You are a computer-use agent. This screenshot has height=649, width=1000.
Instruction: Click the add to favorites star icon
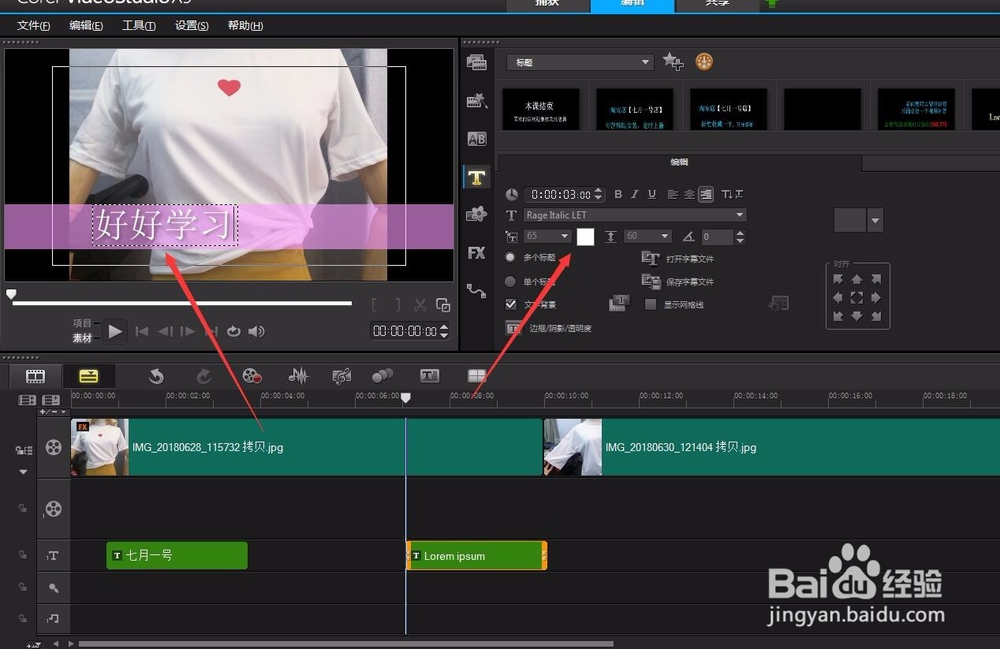(x=673, y=62)
